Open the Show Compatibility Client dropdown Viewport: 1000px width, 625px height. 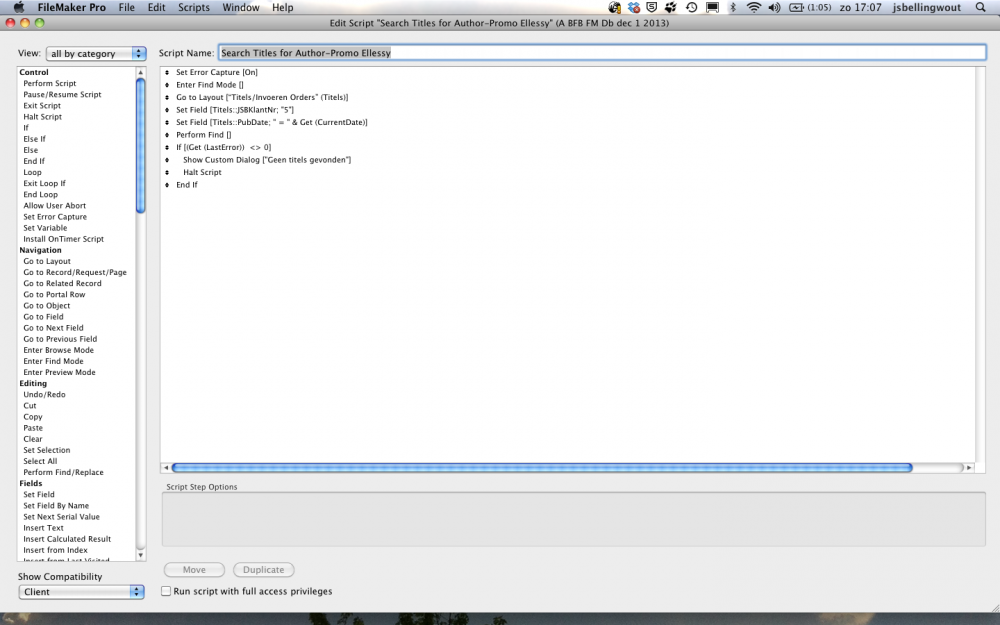coord(82,592)
